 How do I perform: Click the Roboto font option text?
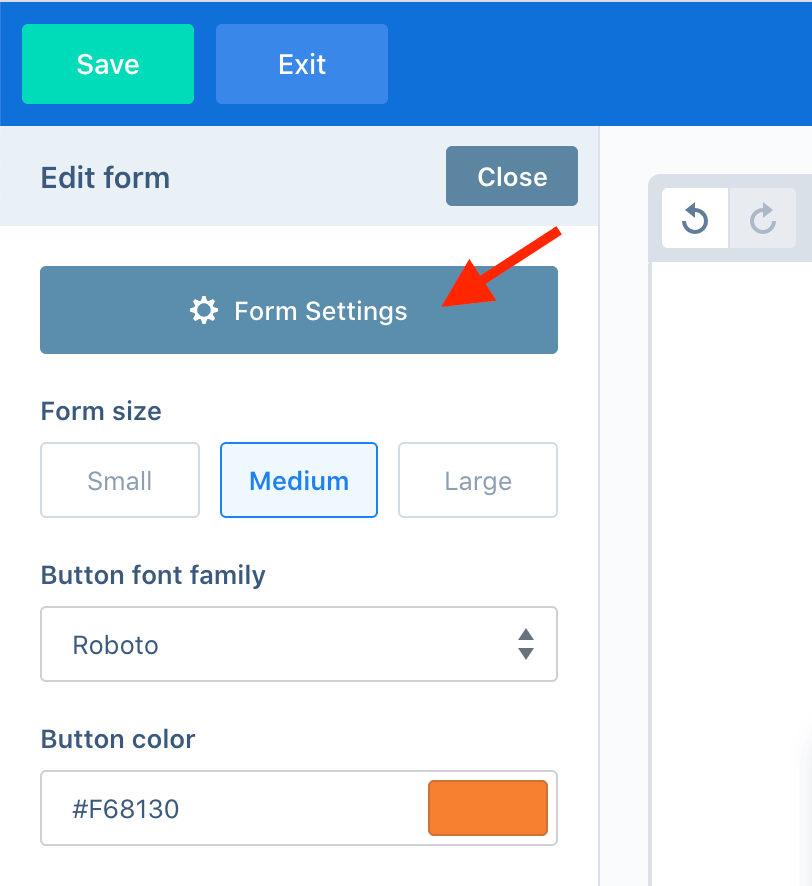(x=115, y=645)
